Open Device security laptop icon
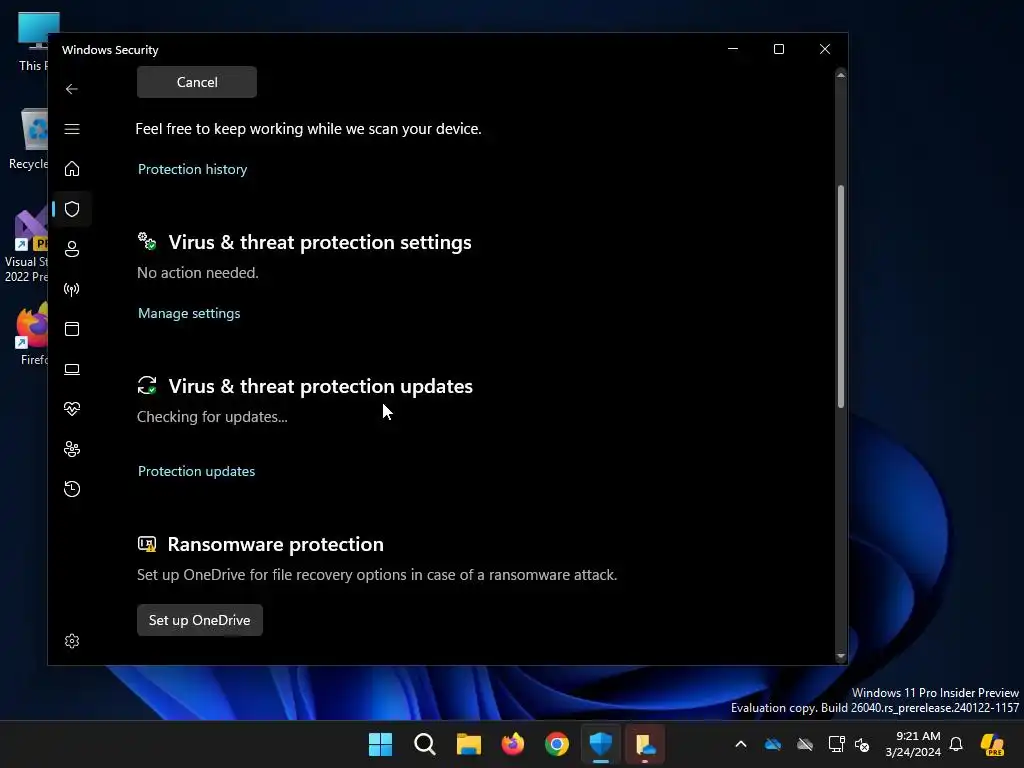This screenshot has height=768, width=1024. pos(72,369)
